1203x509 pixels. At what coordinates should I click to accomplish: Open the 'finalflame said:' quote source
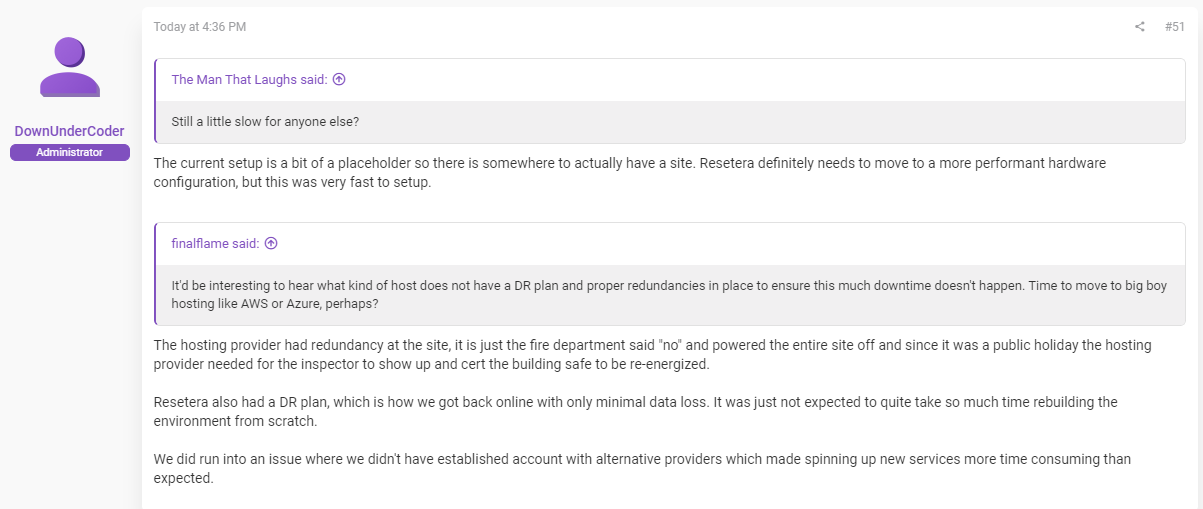coord(215,243)
